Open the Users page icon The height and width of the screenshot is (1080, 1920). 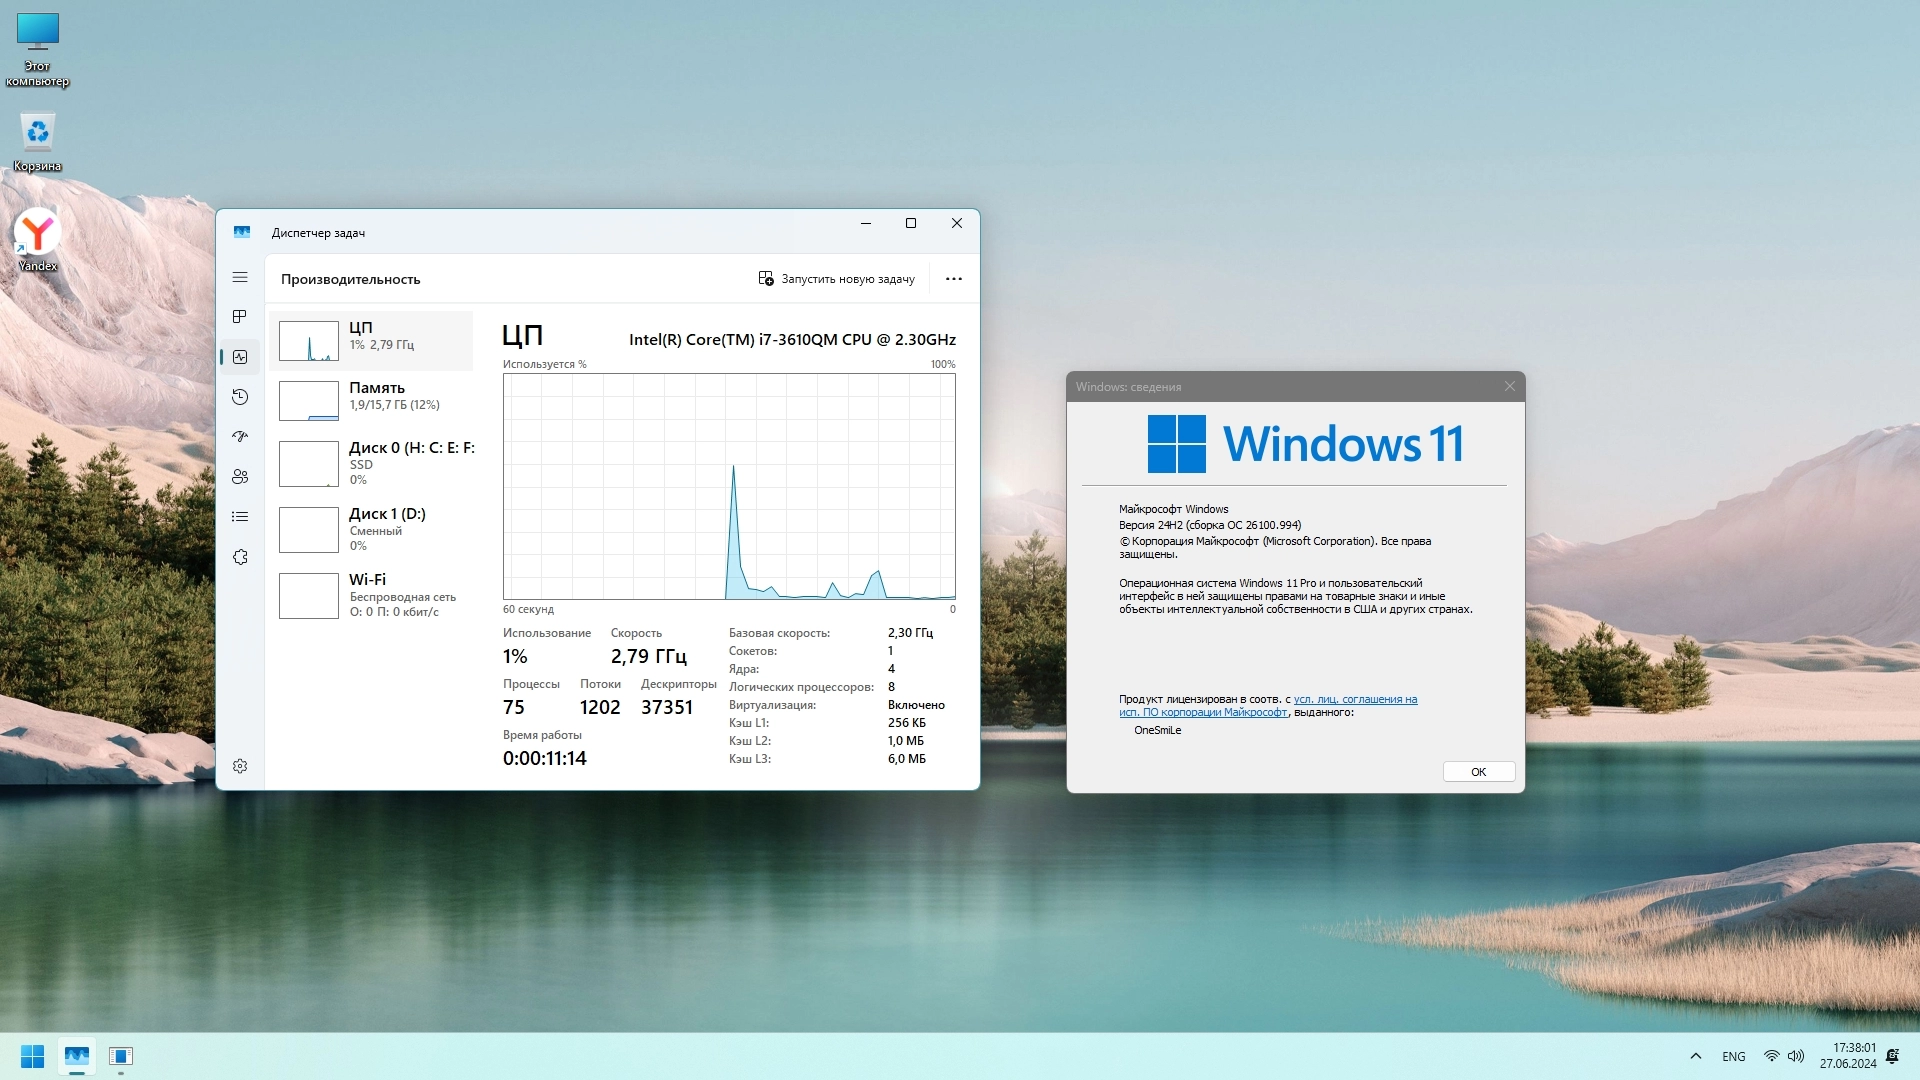[x=240, y=477]
